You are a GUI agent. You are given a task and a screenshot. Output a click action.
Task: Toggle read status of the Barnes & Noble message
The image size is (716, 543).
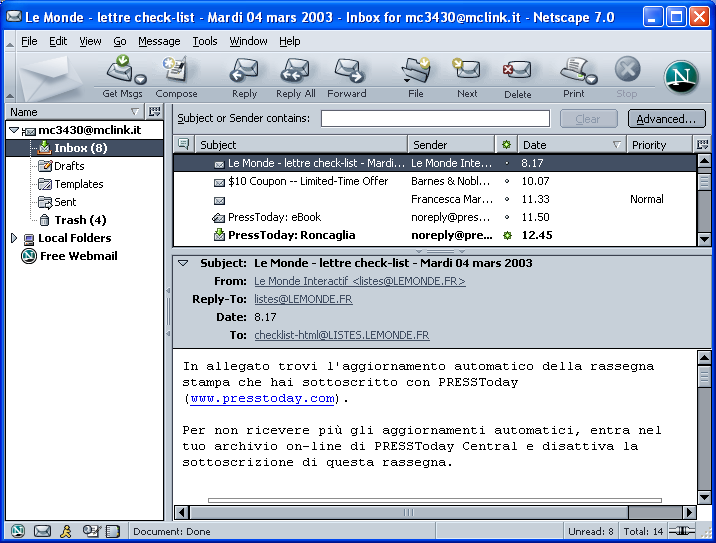[x=507, y=181]
